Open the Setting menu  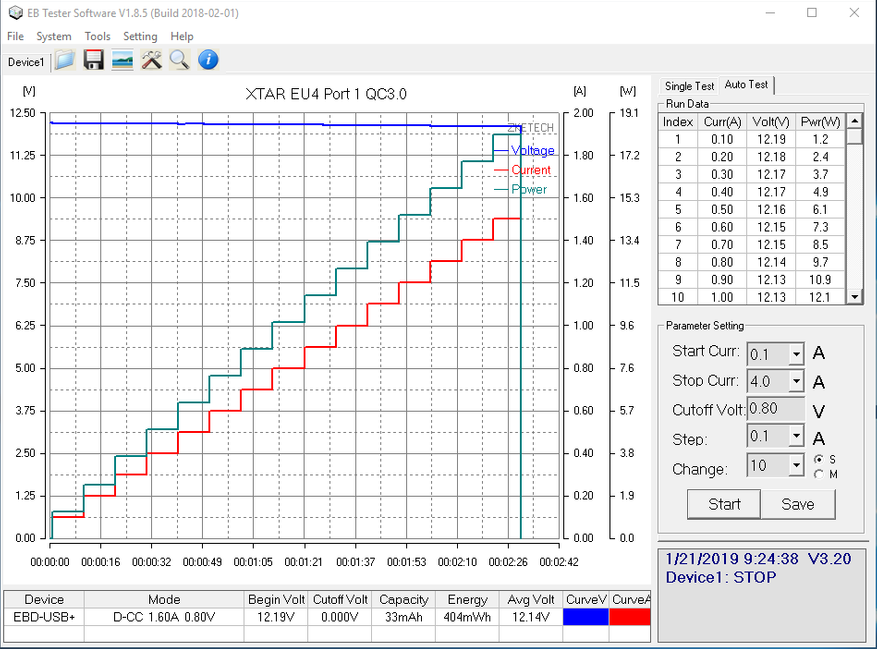pyautogui.click(x=140, y=36)
